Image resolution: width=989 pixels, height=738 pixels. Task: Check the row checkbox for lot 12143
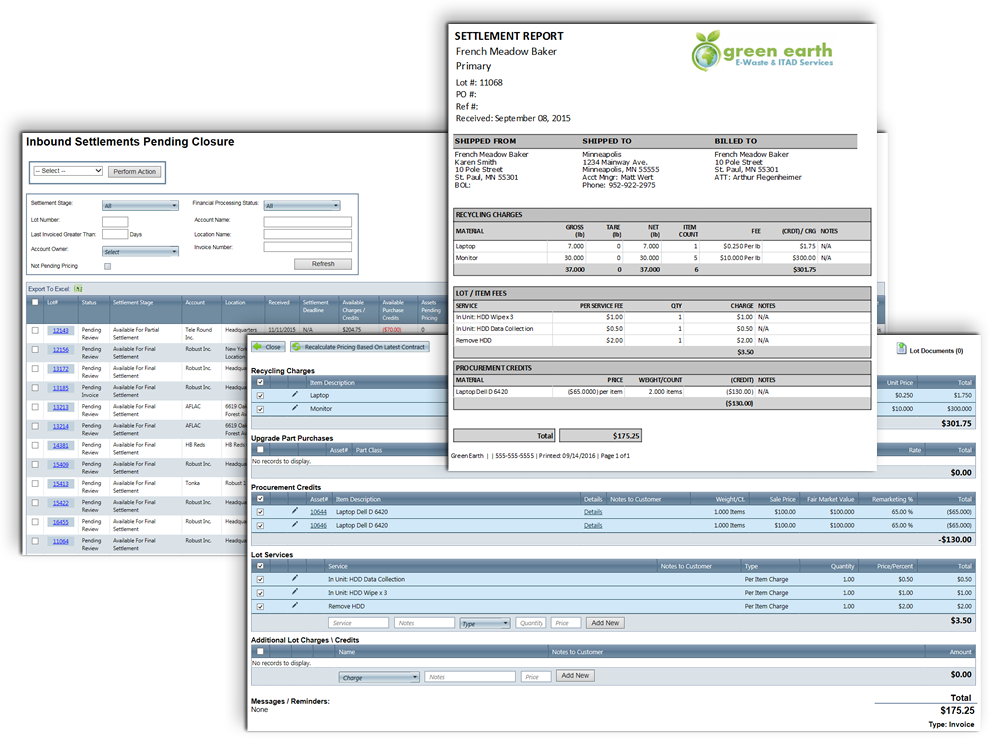pyautogui.click(x=35, y=330)
